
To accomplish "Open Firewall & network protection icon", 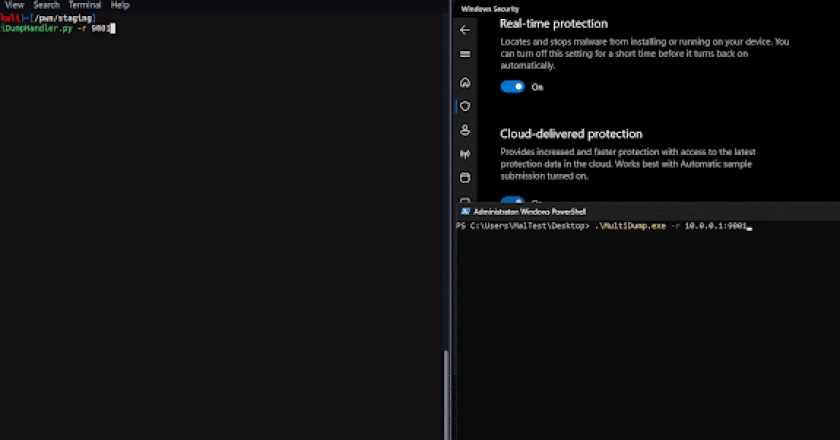I will point(464,154).
